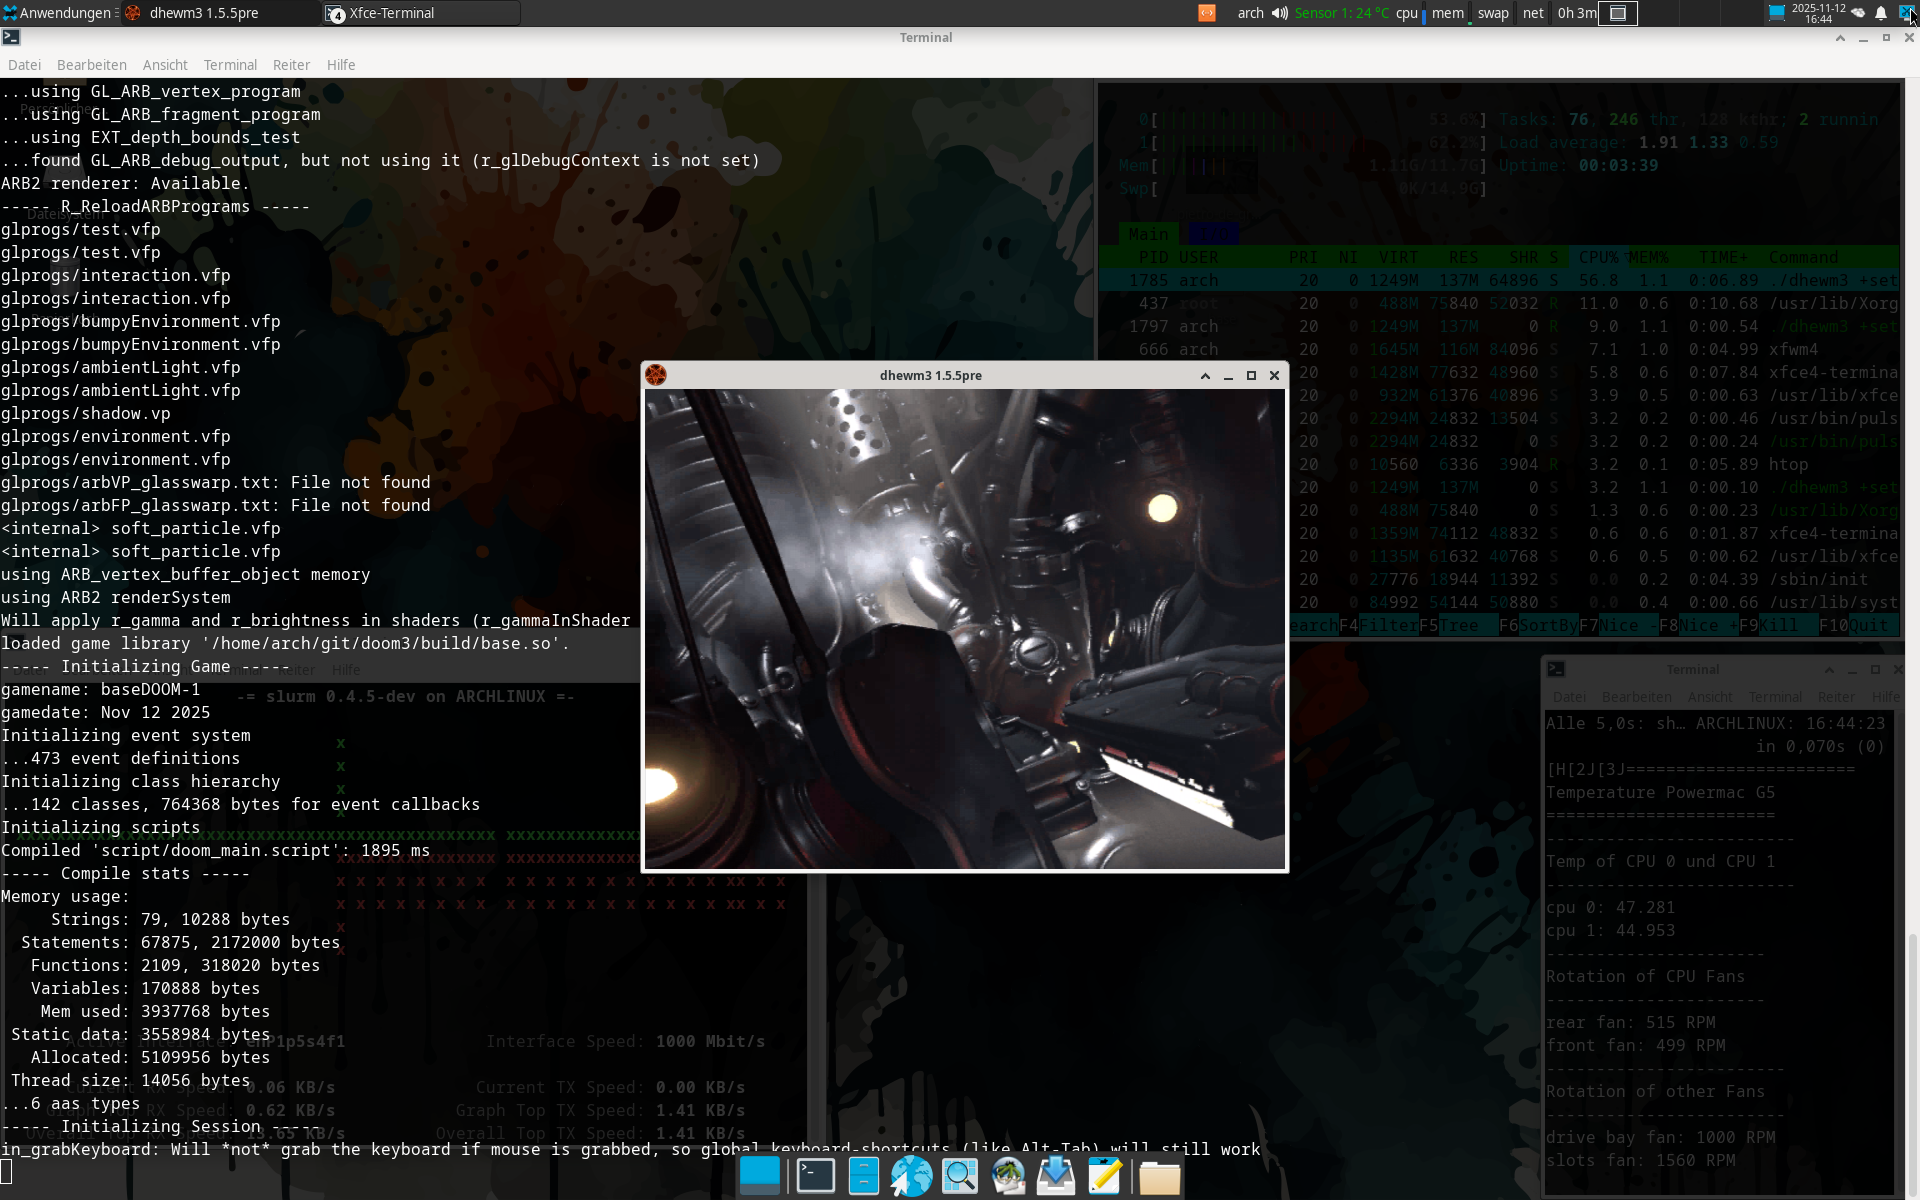Click the panel date and time clock
This screenshot has width=1920, height=1200.
pos(1818,13)
